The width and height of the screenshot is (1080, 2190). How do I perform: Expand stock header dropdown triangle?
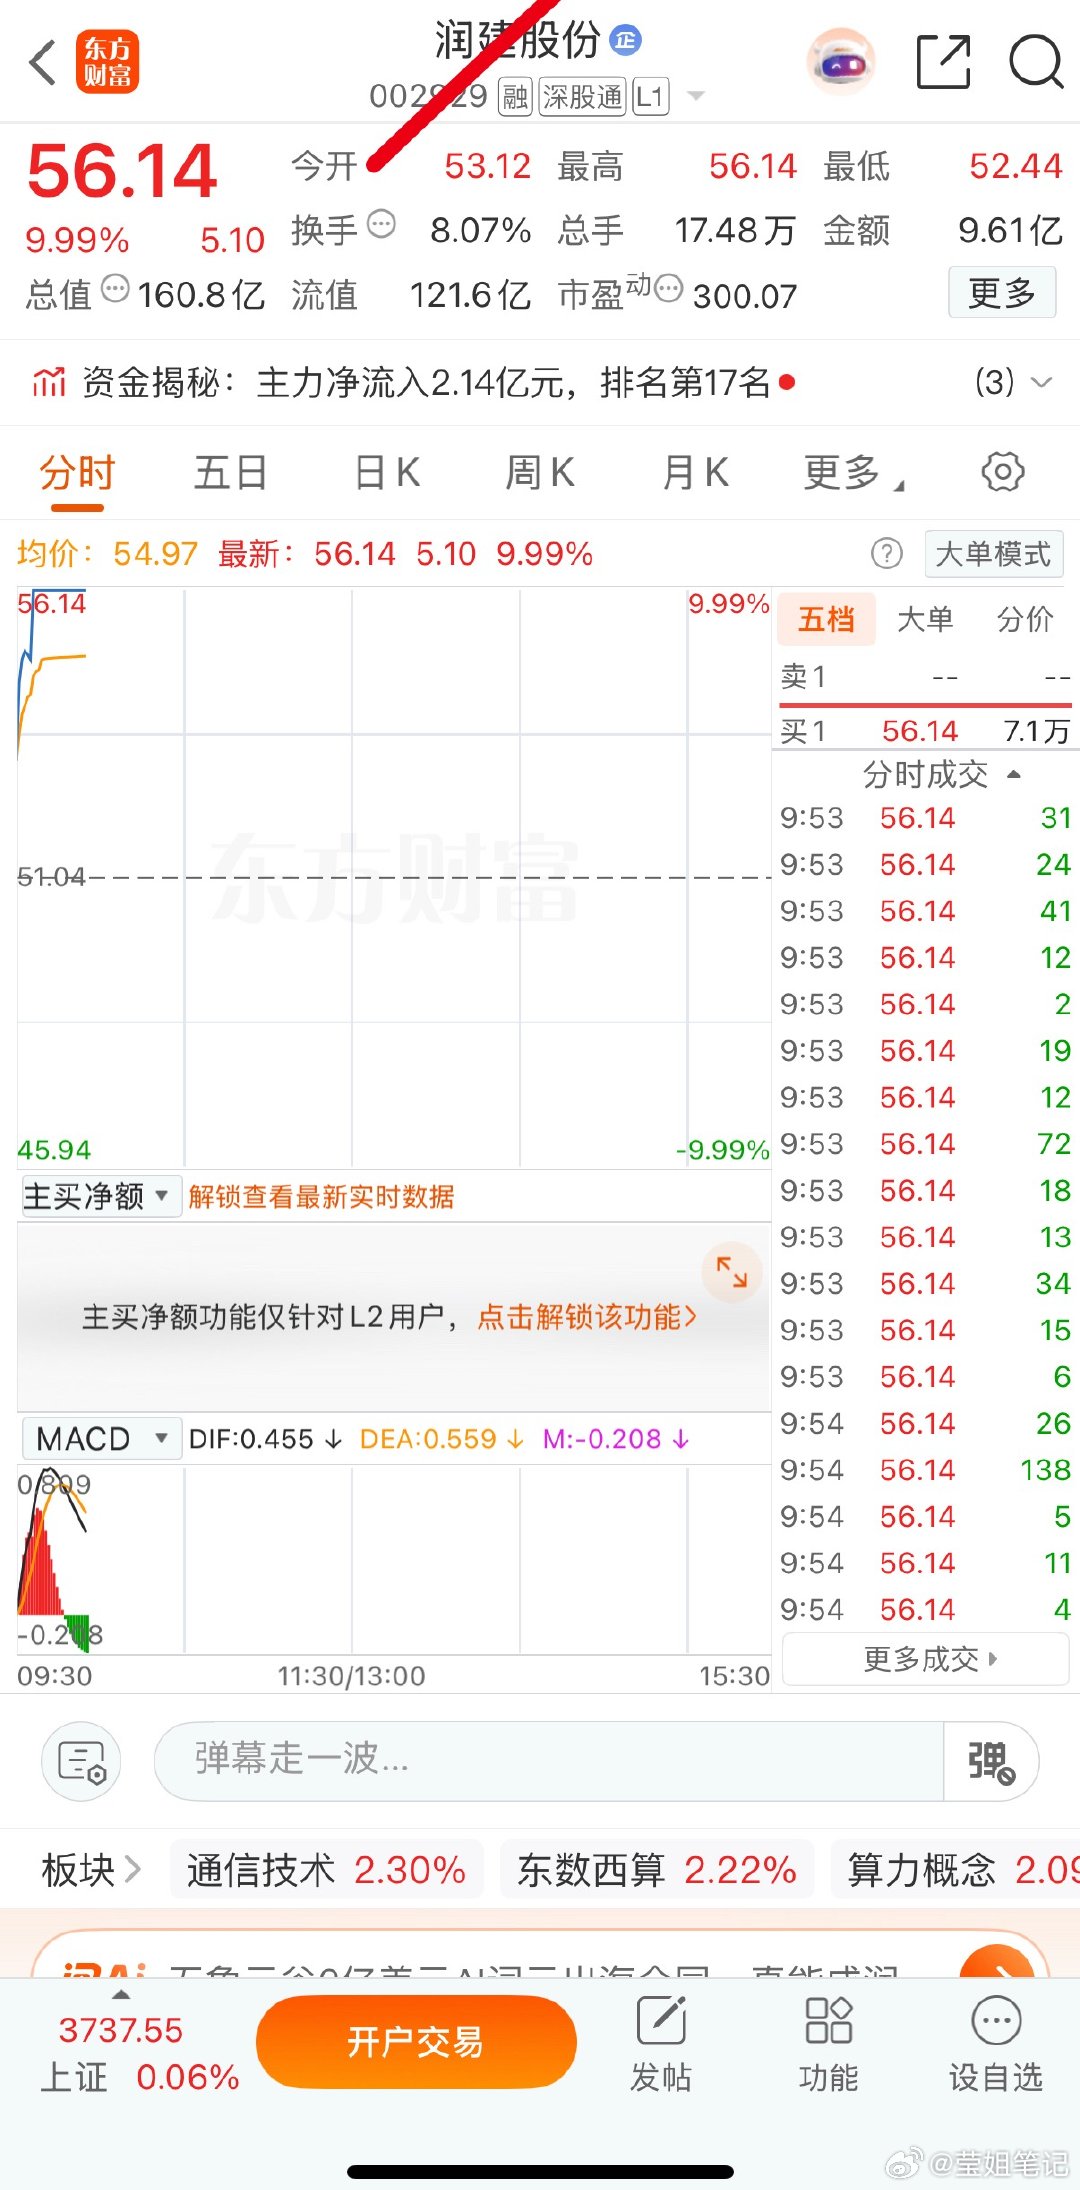696,96
